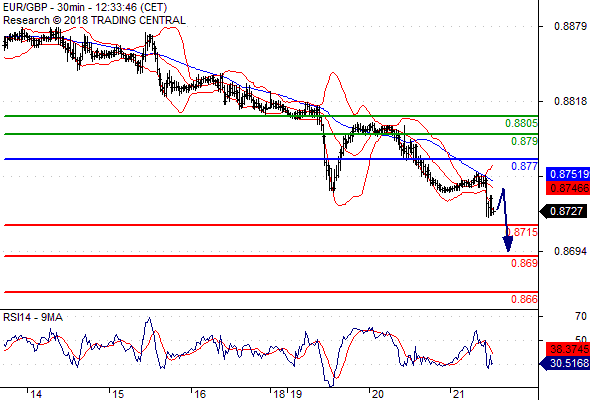Image resolution: width=590 pixels, height=400 pixels.
Task: Click the red 0.869 support level label
Action: (x=524, y=263)
